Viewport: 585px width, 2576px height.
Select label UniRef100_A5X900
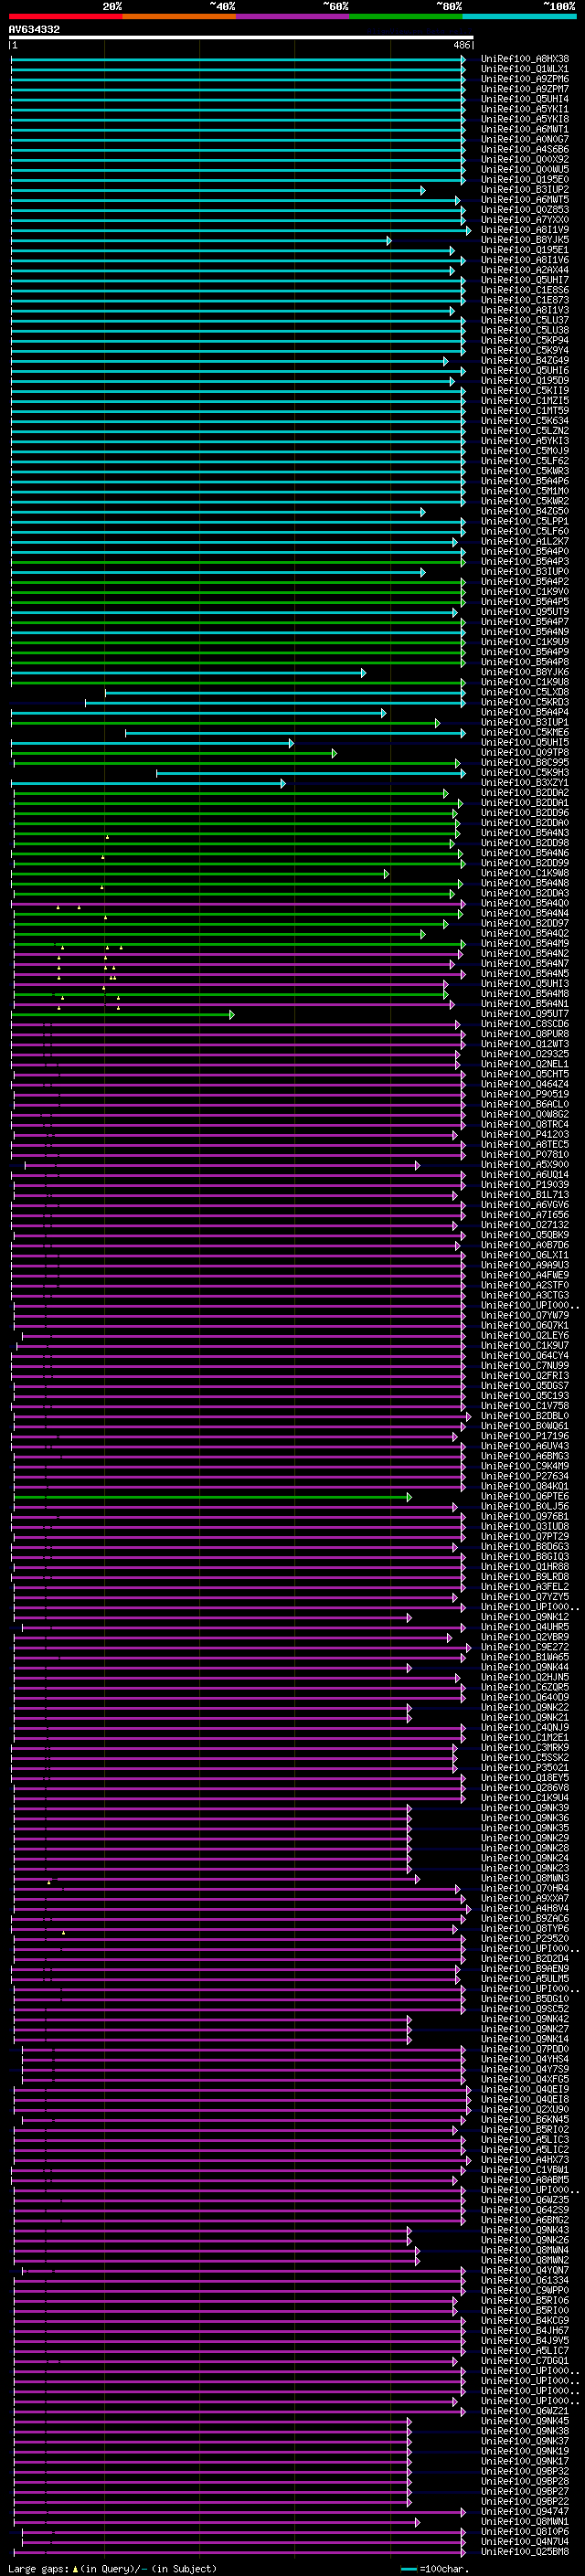pos(525,1165)
